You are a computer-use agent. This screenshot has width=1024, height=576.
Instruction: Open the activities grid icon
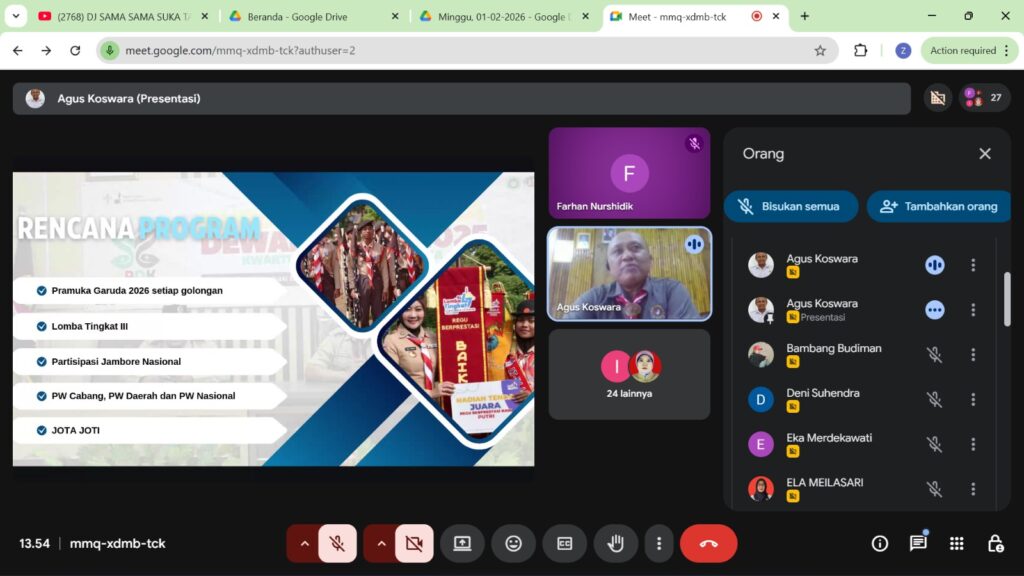[957, 543]
